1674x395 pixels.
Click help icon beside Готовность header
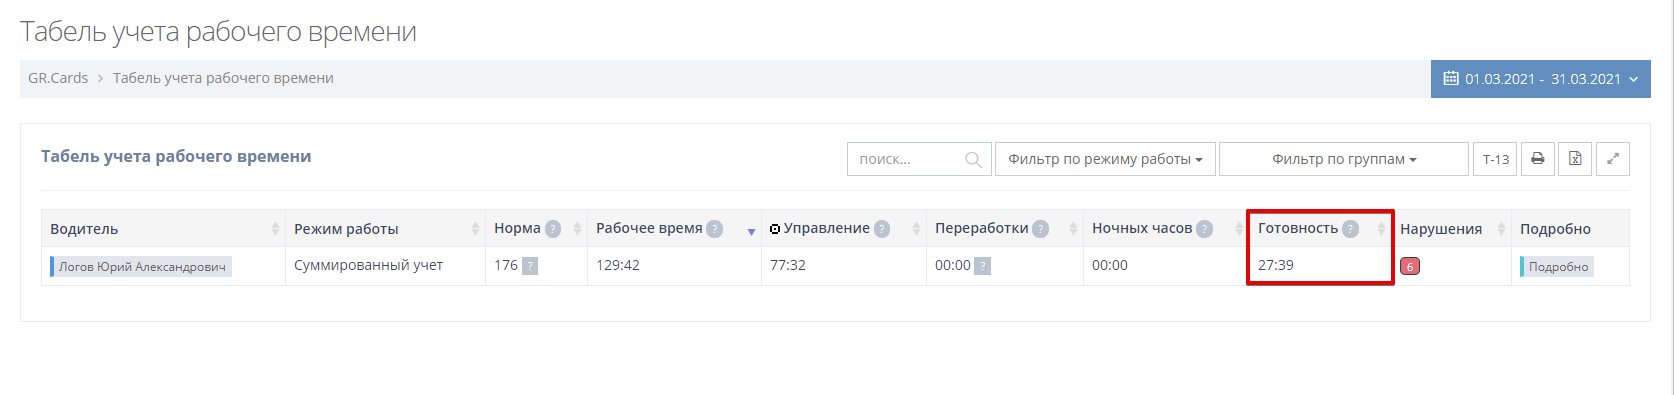(x=1350, y=228)
